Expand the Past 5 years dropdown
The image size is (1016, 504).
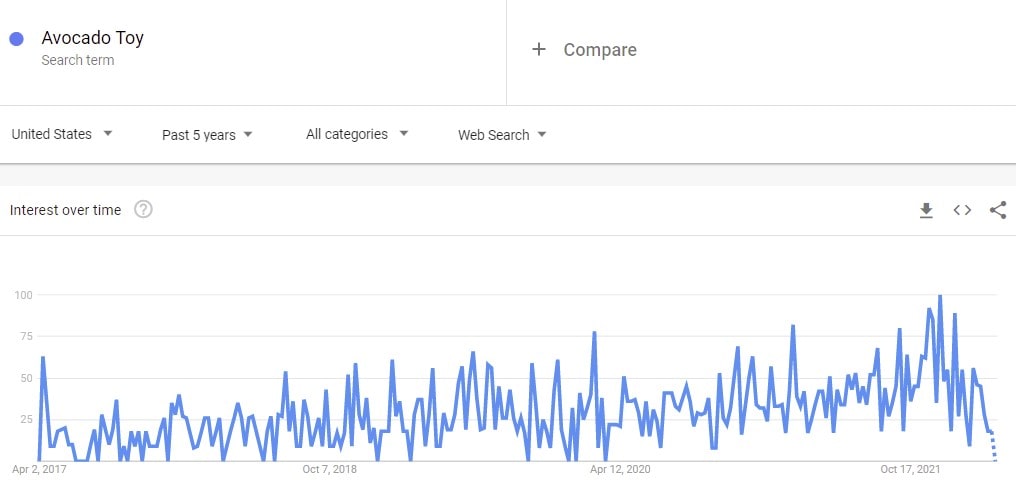click(x=207, y=135)
